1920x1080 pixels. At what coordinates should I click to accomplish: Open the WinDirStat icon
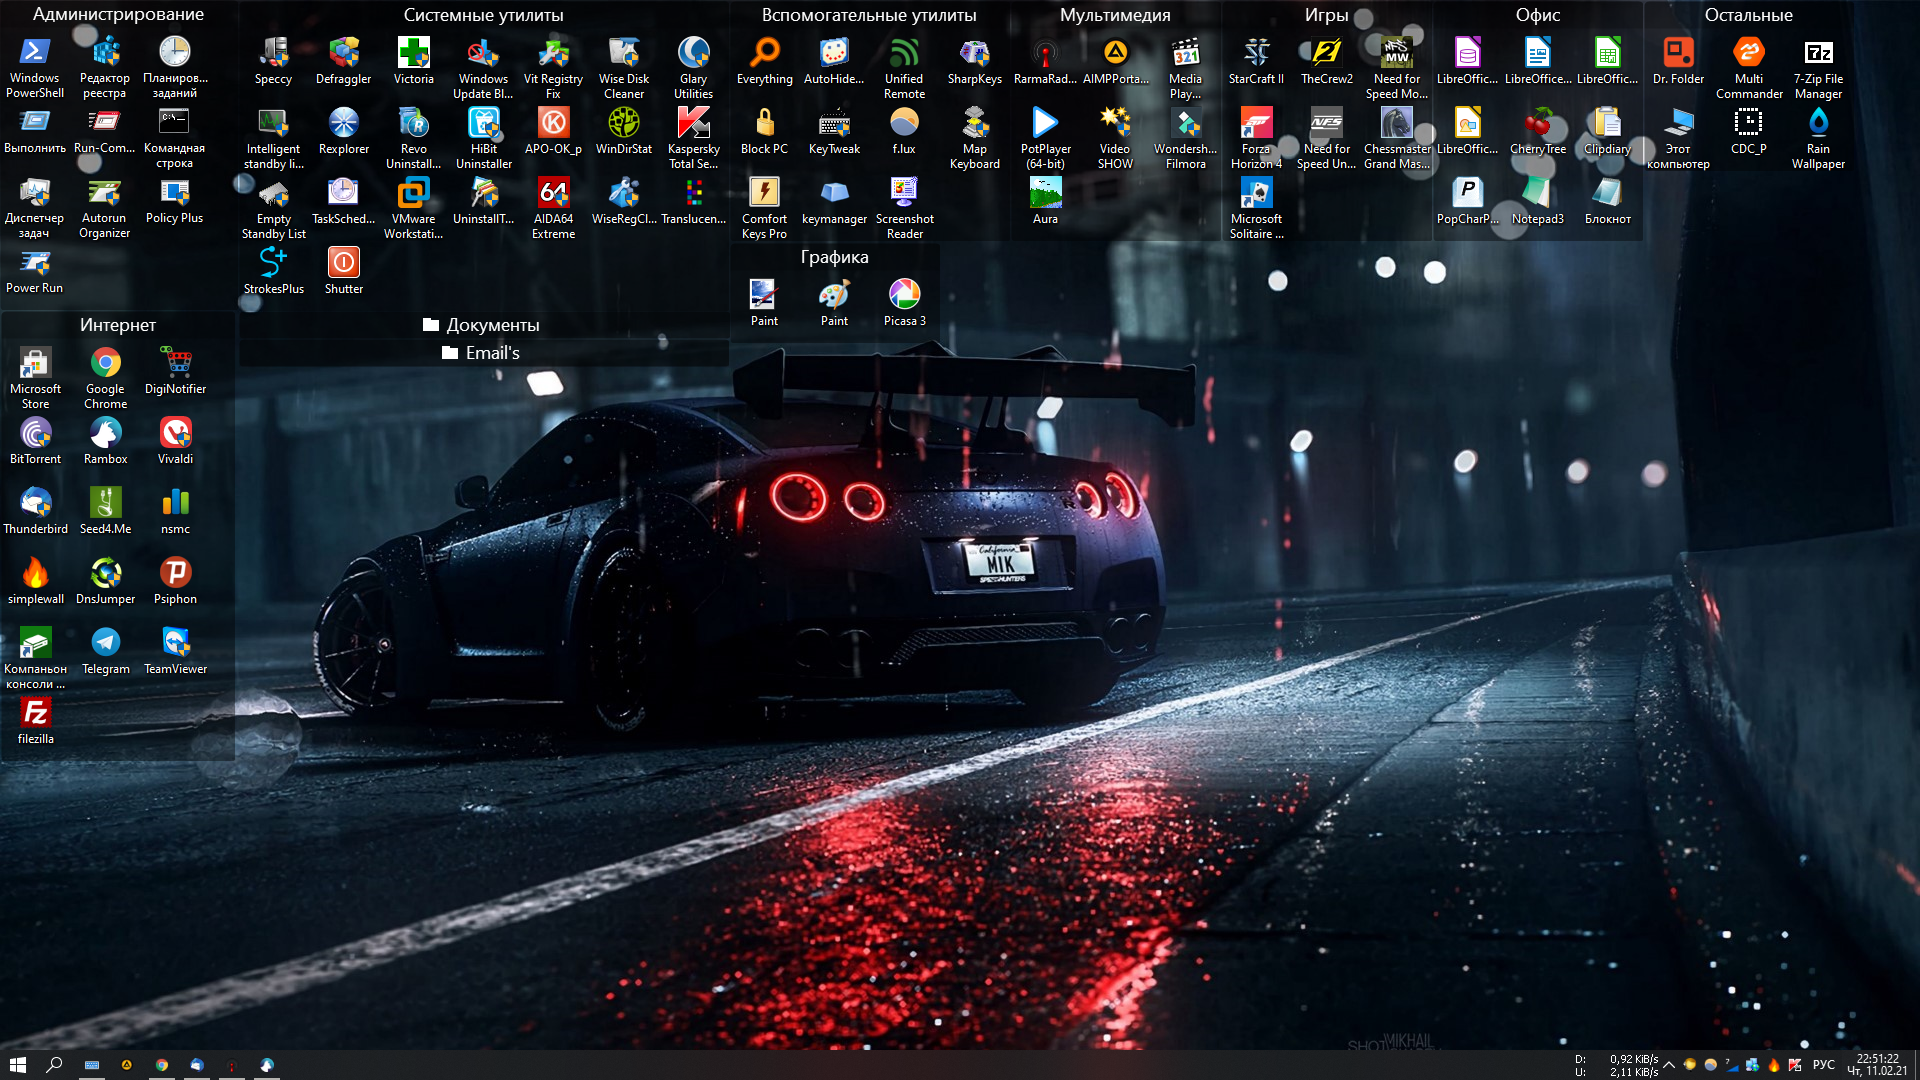tap(624, 131)
